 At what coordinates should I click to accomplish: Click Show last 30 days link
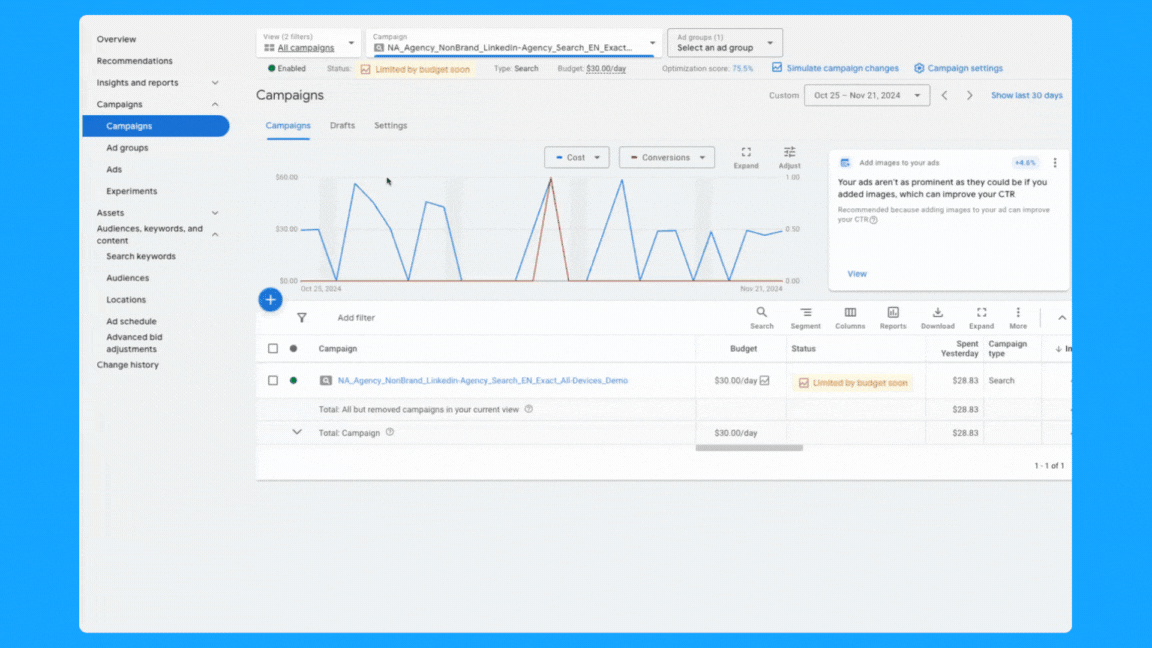(1026, 96)
